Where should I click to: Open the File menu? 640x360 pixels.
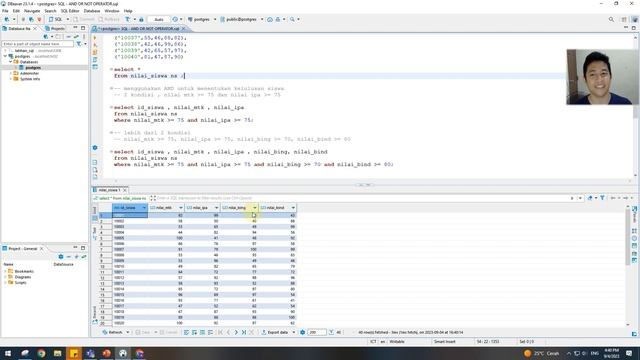(x=5, y=11)
